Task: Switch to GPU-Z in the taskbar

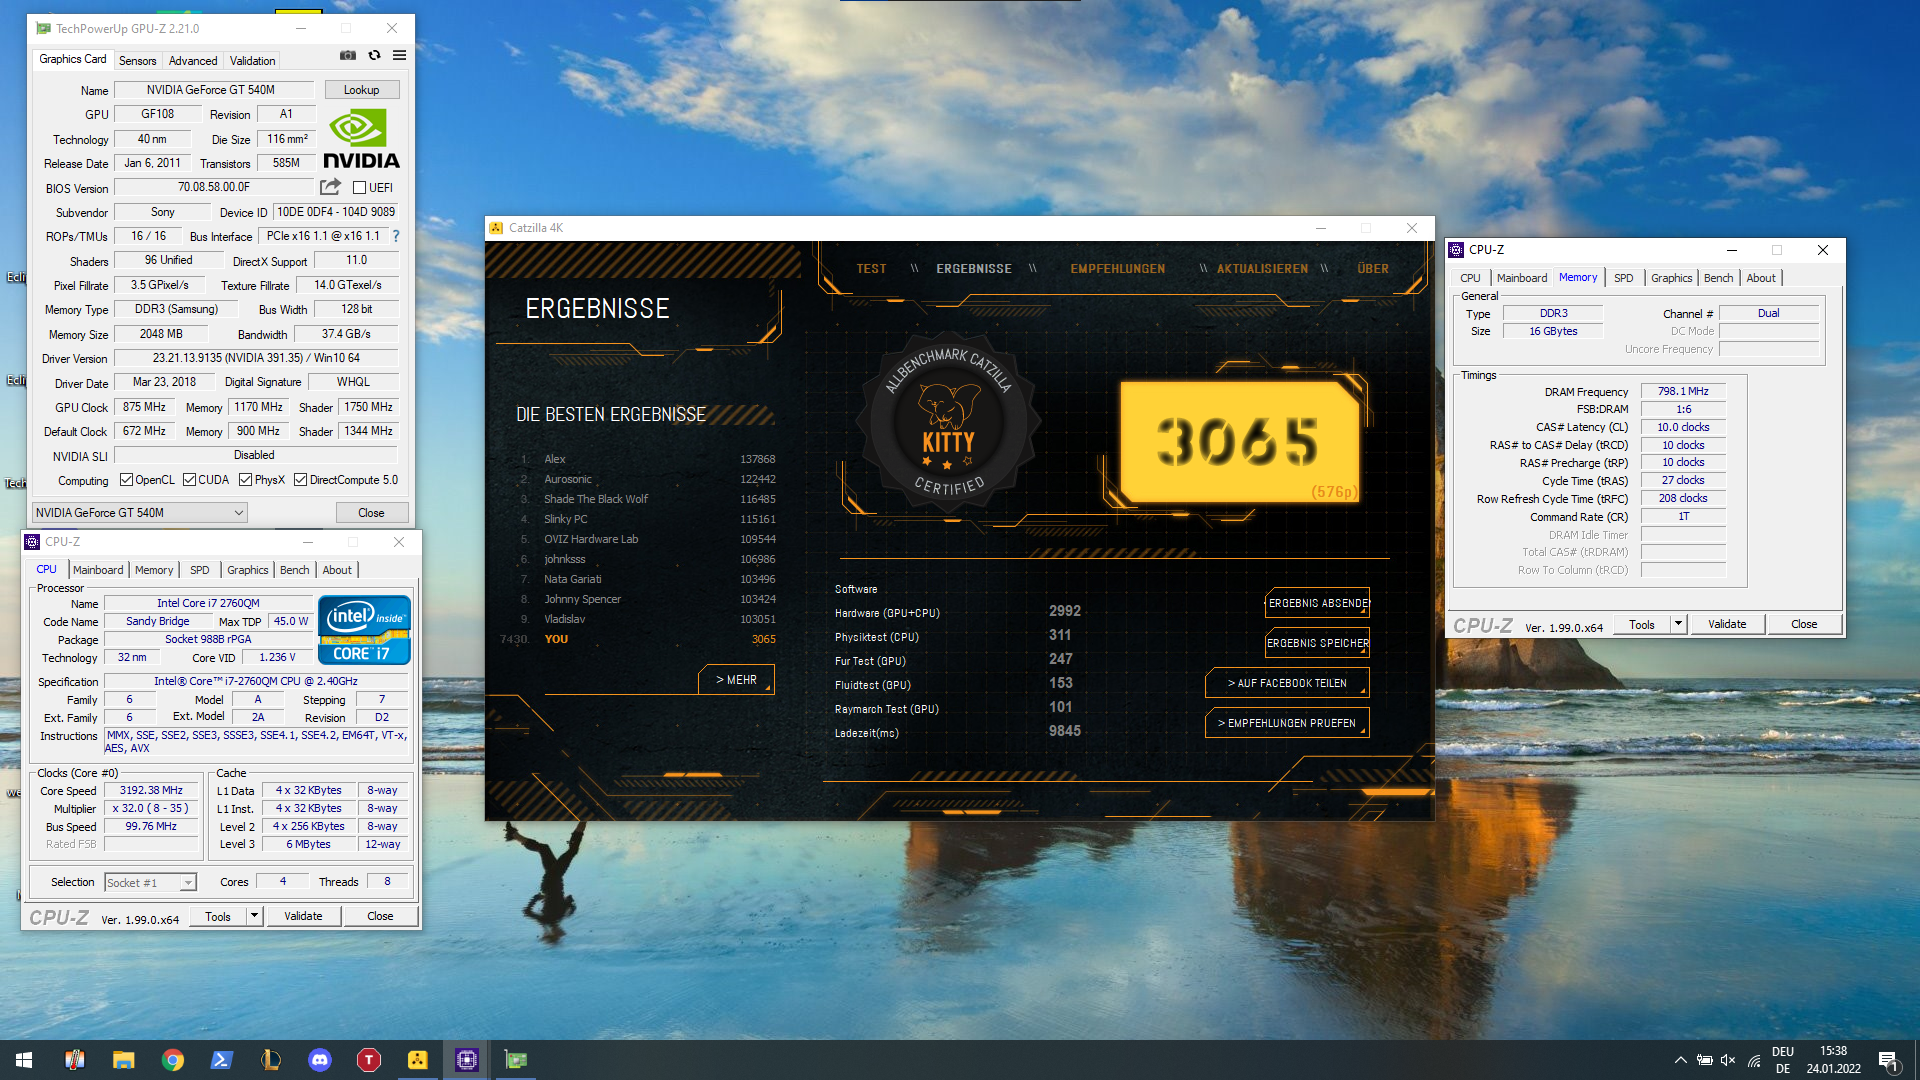Action: pyautogui.click(x=515, y=1060)
